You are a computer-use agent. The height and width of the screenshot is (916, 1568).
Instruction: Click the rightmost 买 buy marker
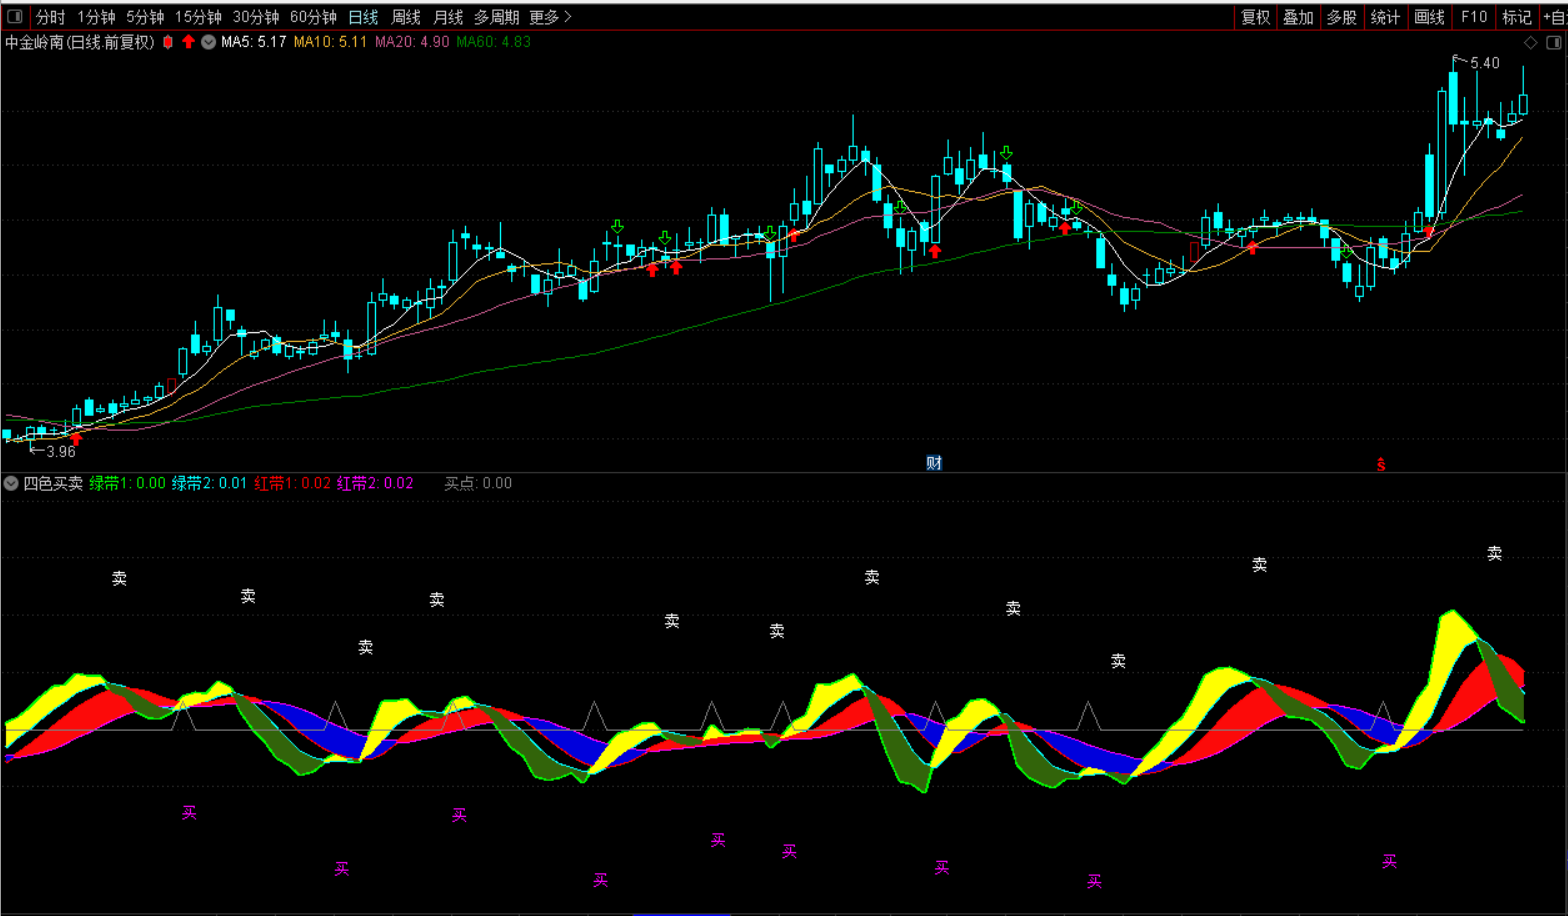(1389, 861)
